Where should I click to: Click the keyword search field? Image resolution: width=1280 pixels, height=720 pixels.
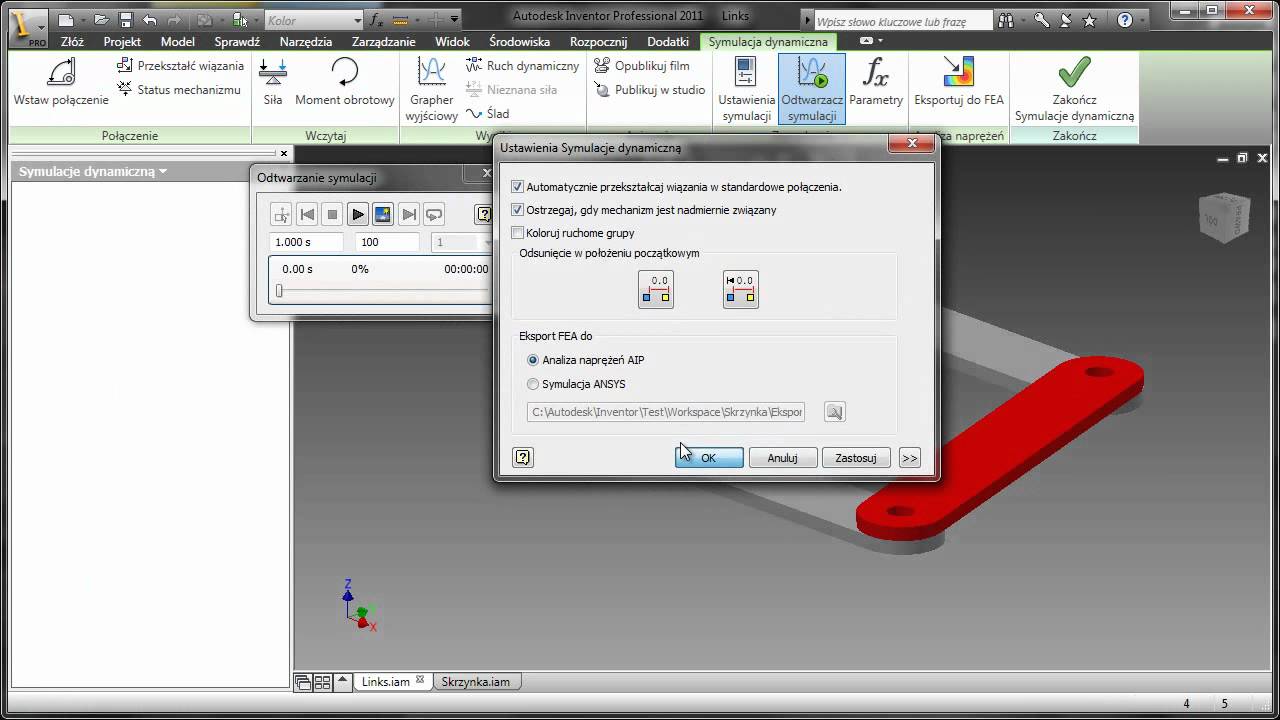coord(904,21)
